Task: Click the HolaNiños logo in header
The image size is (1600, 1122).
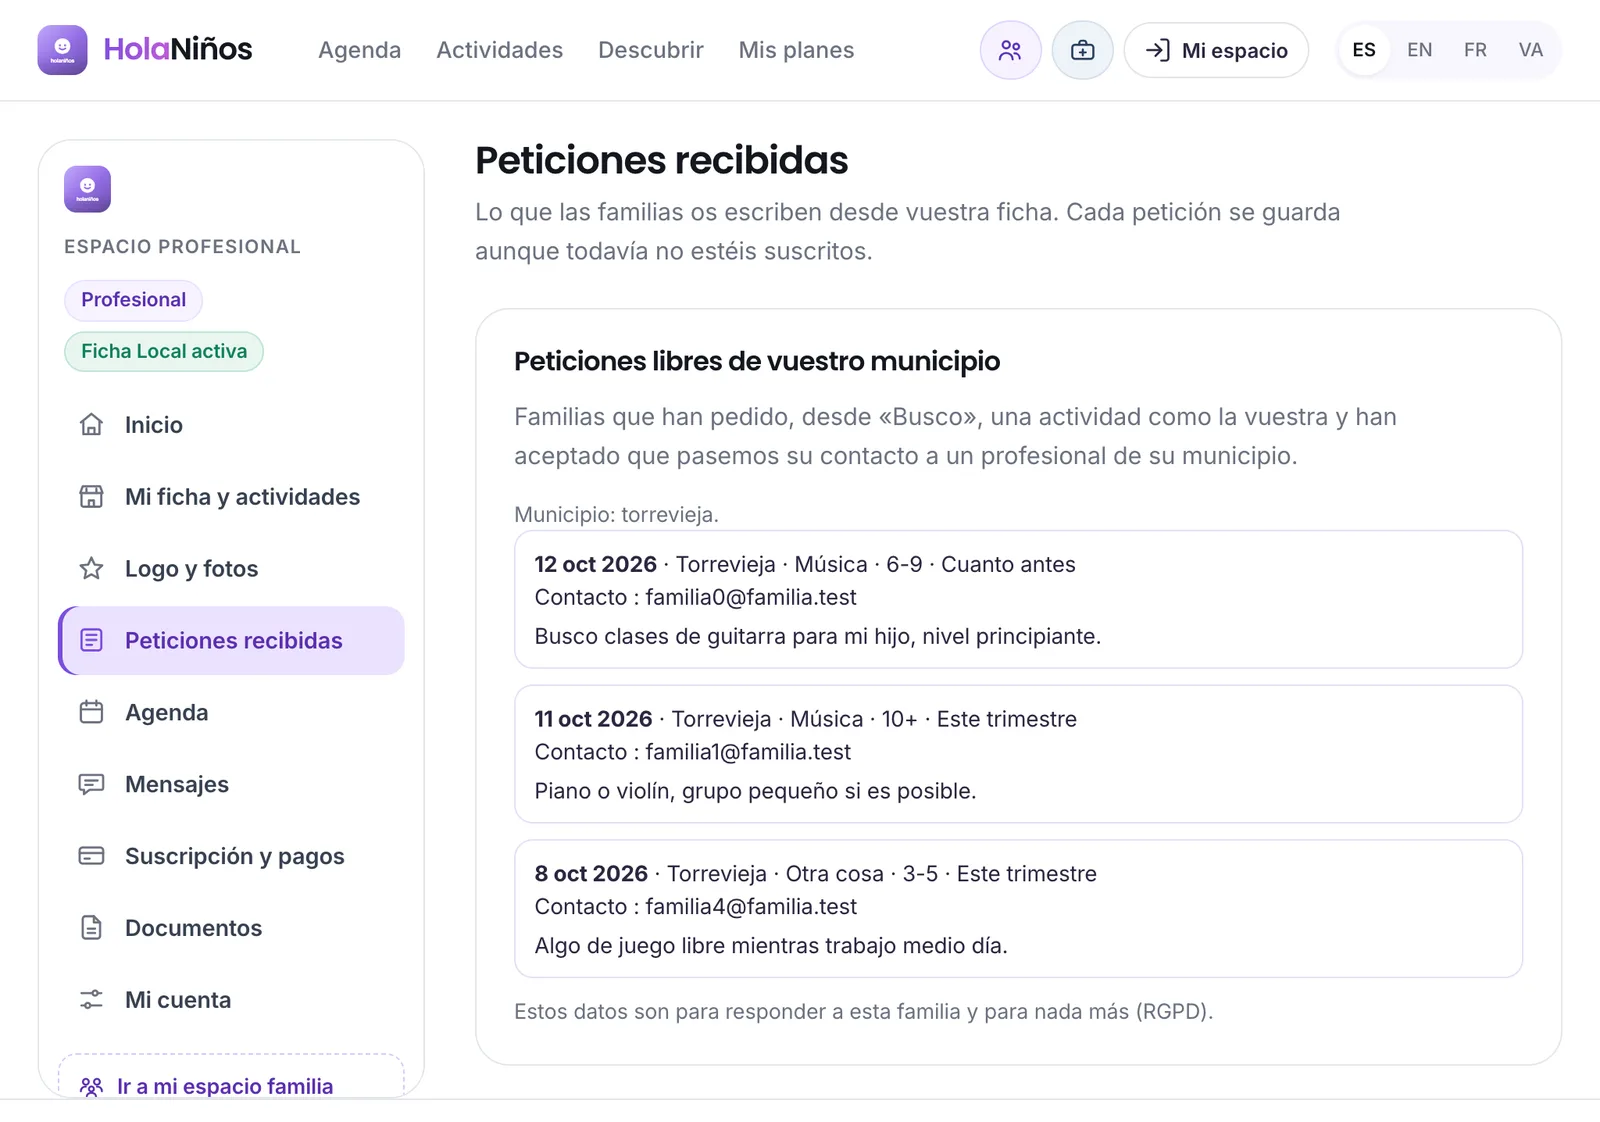Action: [x=145, y=50]
